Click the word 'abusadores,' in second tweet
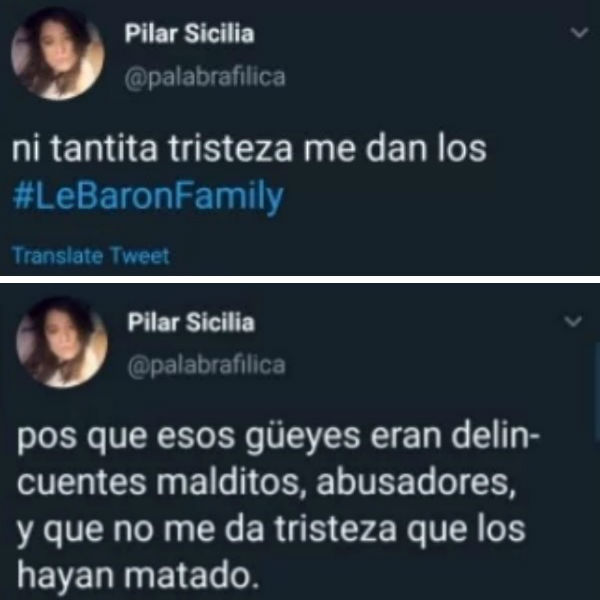 tap(416, 483)
